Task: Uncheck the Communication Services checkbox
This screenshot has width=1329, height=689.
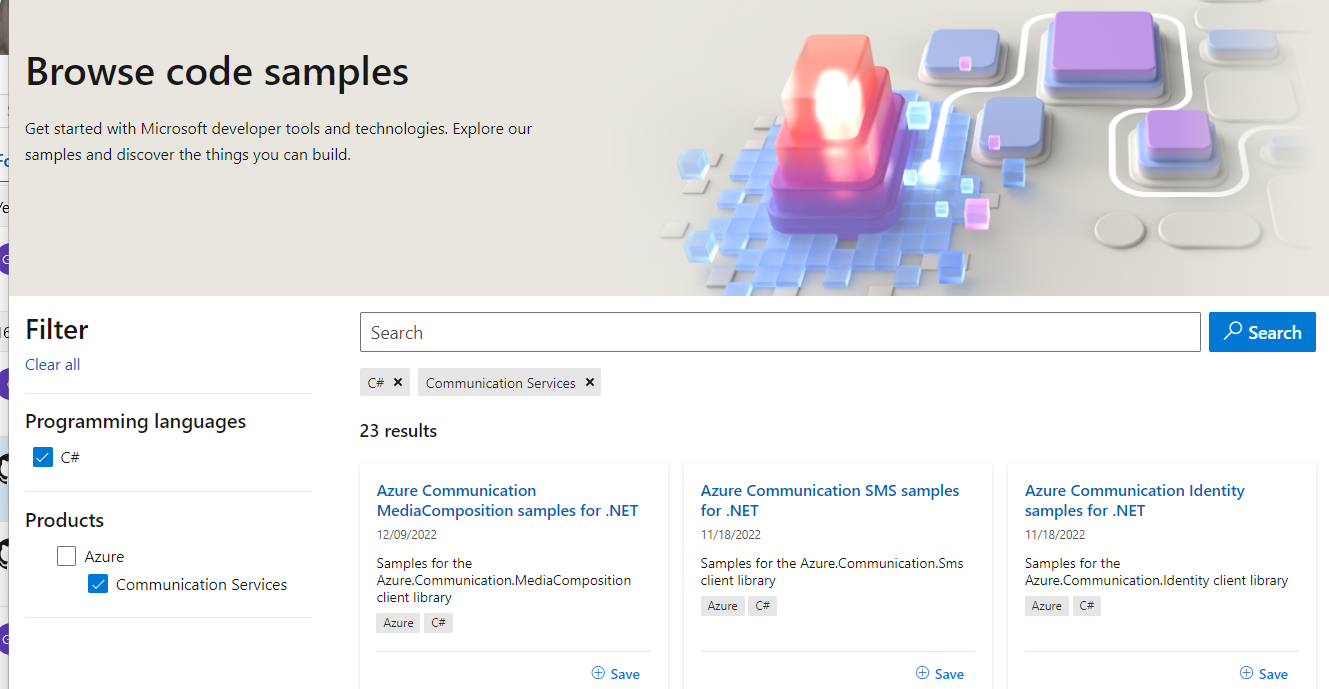Action: [98, 584]
